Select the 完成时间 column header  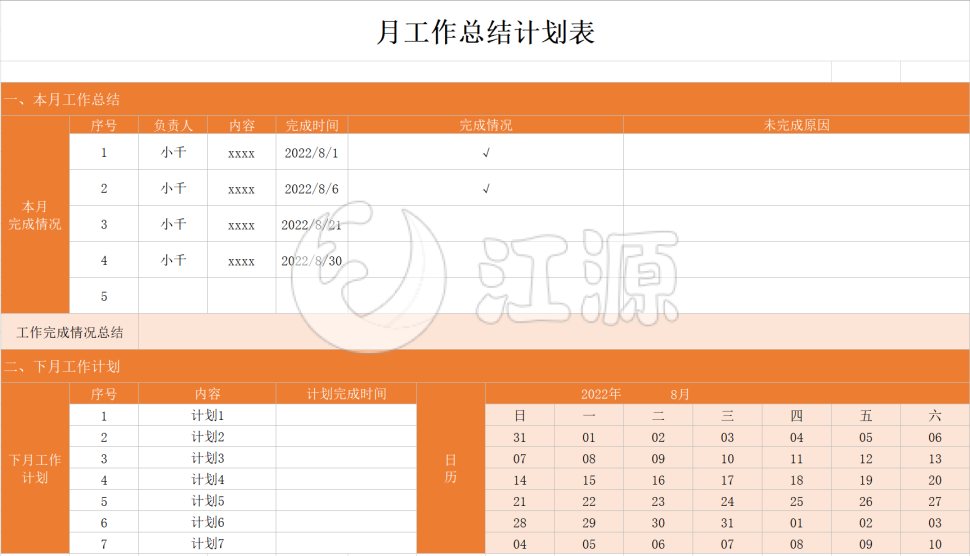tap(312, 126)
